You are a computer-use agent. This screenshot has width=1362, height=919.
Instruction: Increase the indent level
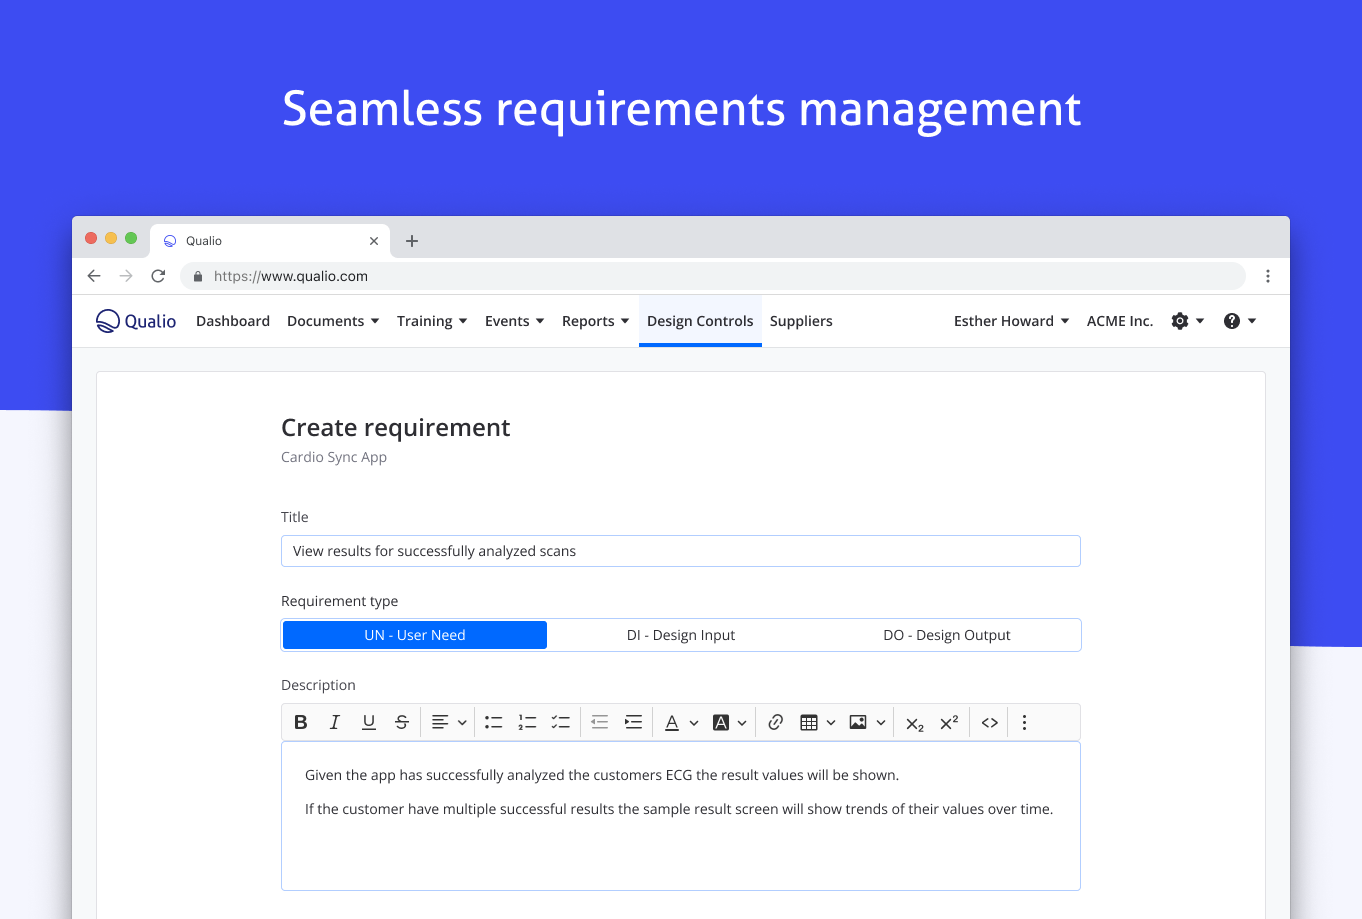[x=633, y=722]
